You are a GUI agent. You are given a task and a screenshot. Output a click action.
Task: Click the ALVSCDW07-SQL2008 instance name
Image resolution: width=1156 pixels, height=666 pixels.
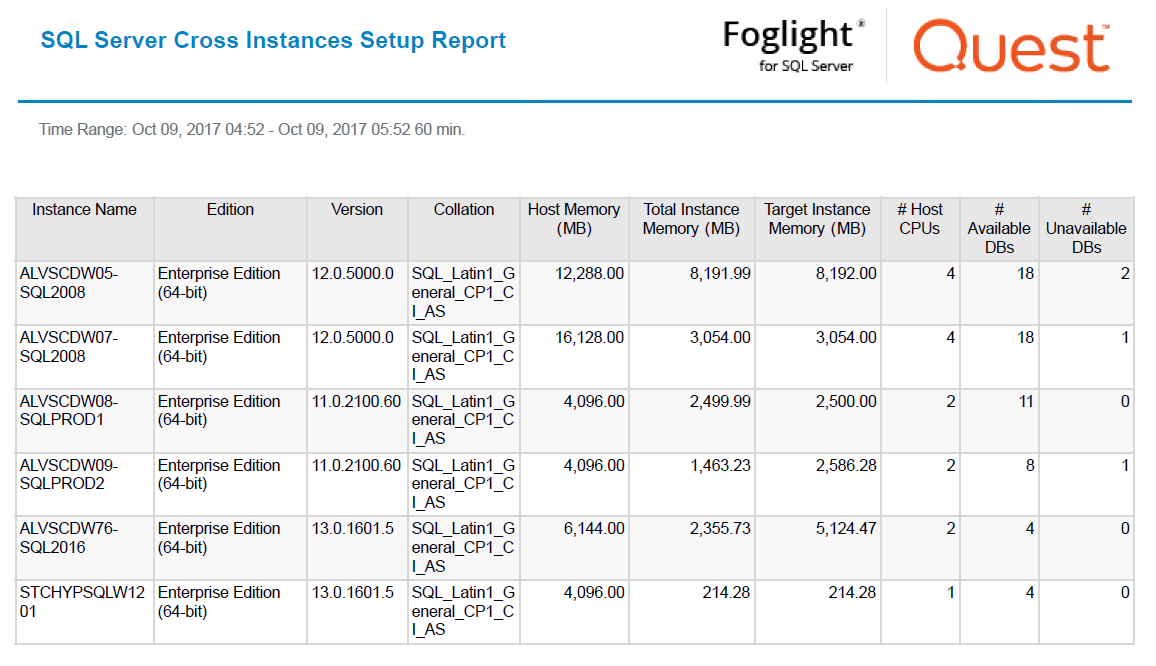click(69, 347)
